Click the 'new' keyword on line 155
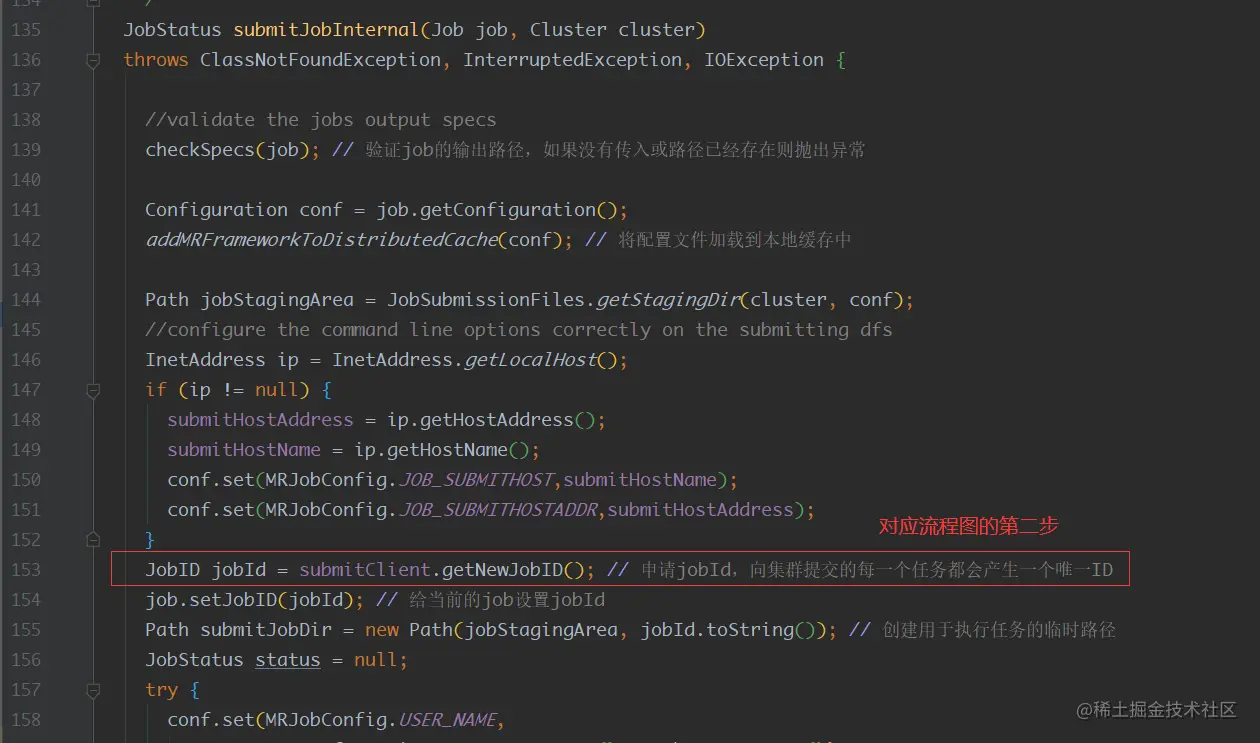 coord(381,630)
